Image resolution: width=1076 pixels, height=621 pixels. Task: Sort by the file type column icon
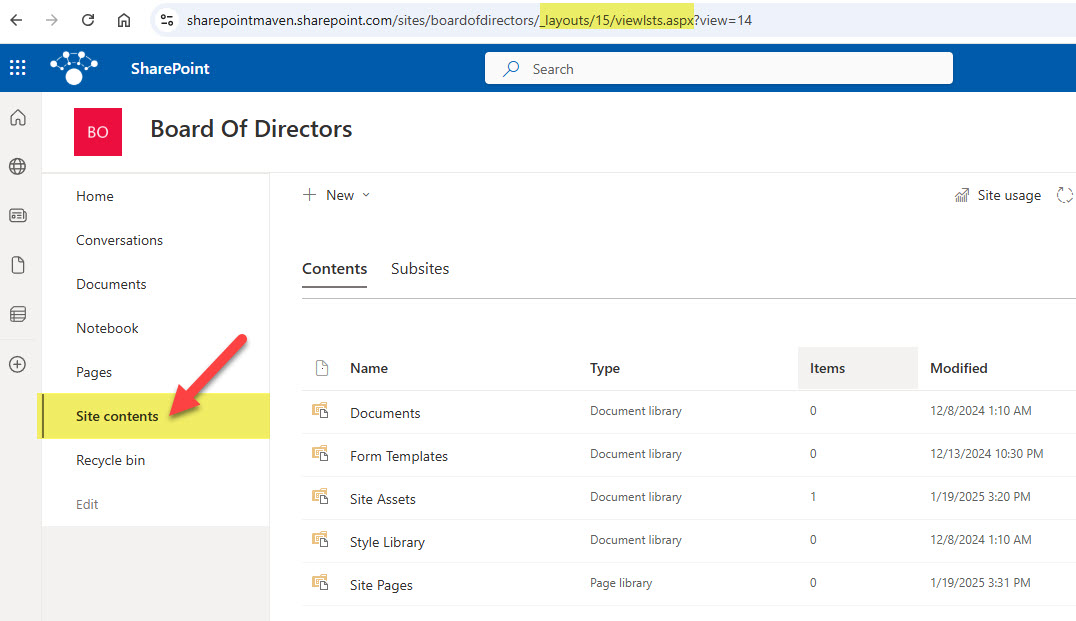pos(322,368)
